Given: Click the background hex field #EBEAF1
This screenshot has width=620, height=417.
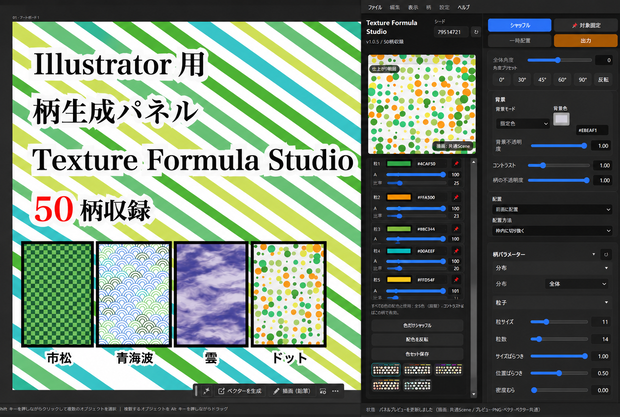Looking at the screenshot, I should click(x=592, y=130).
